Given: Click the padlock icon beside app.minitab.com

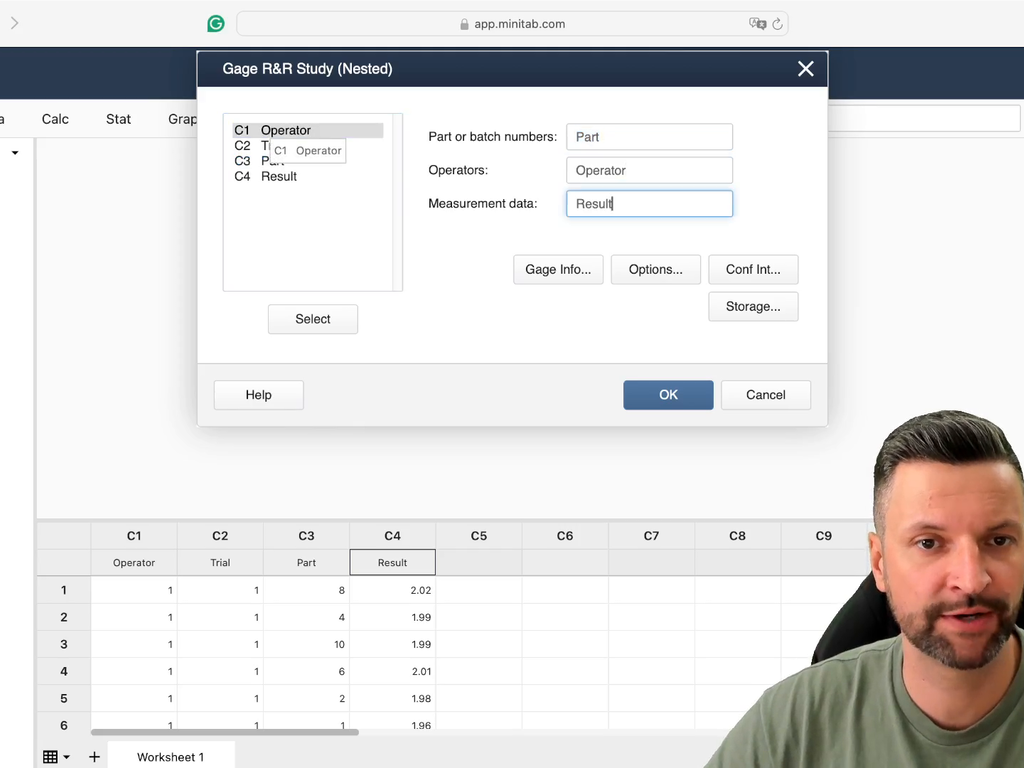Looking at the screenshot, I should (x=464, y=24).
